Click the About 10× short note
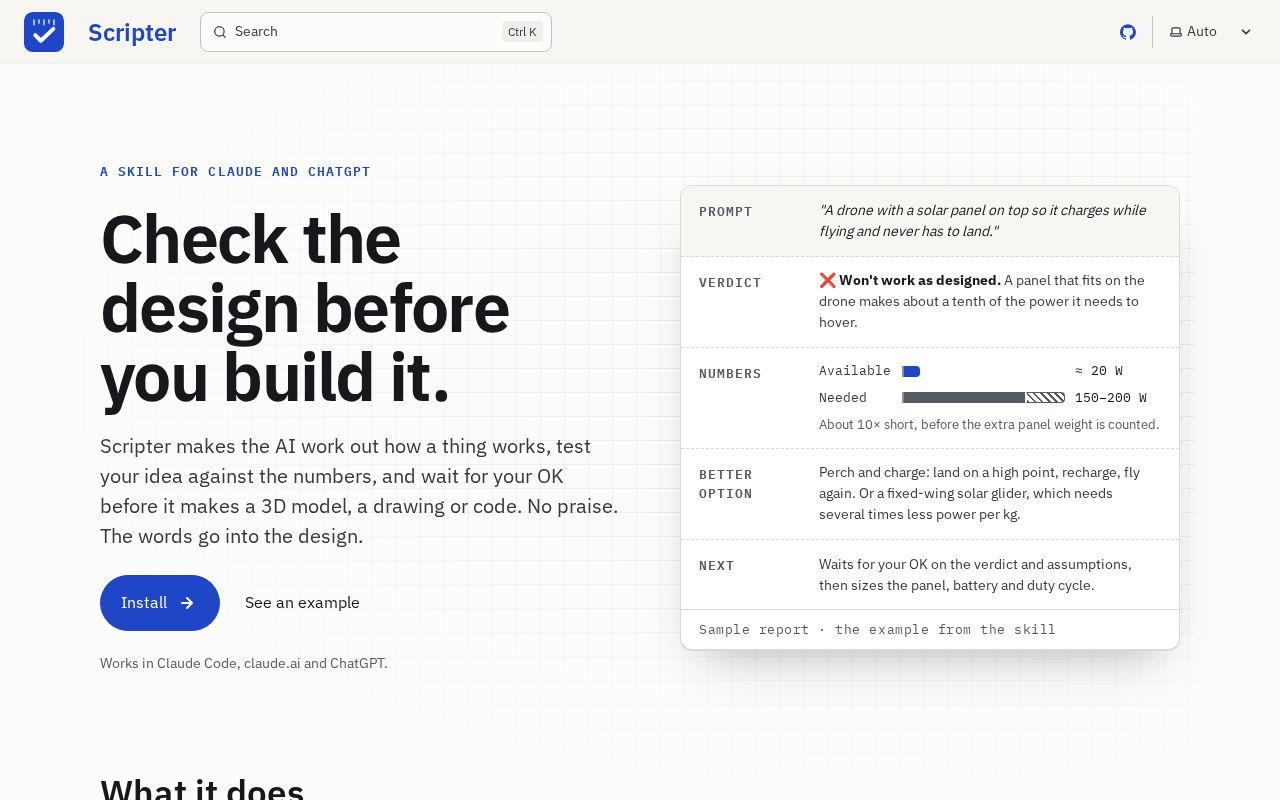This screenshot has width=1280, height=800. pos(989,425)
